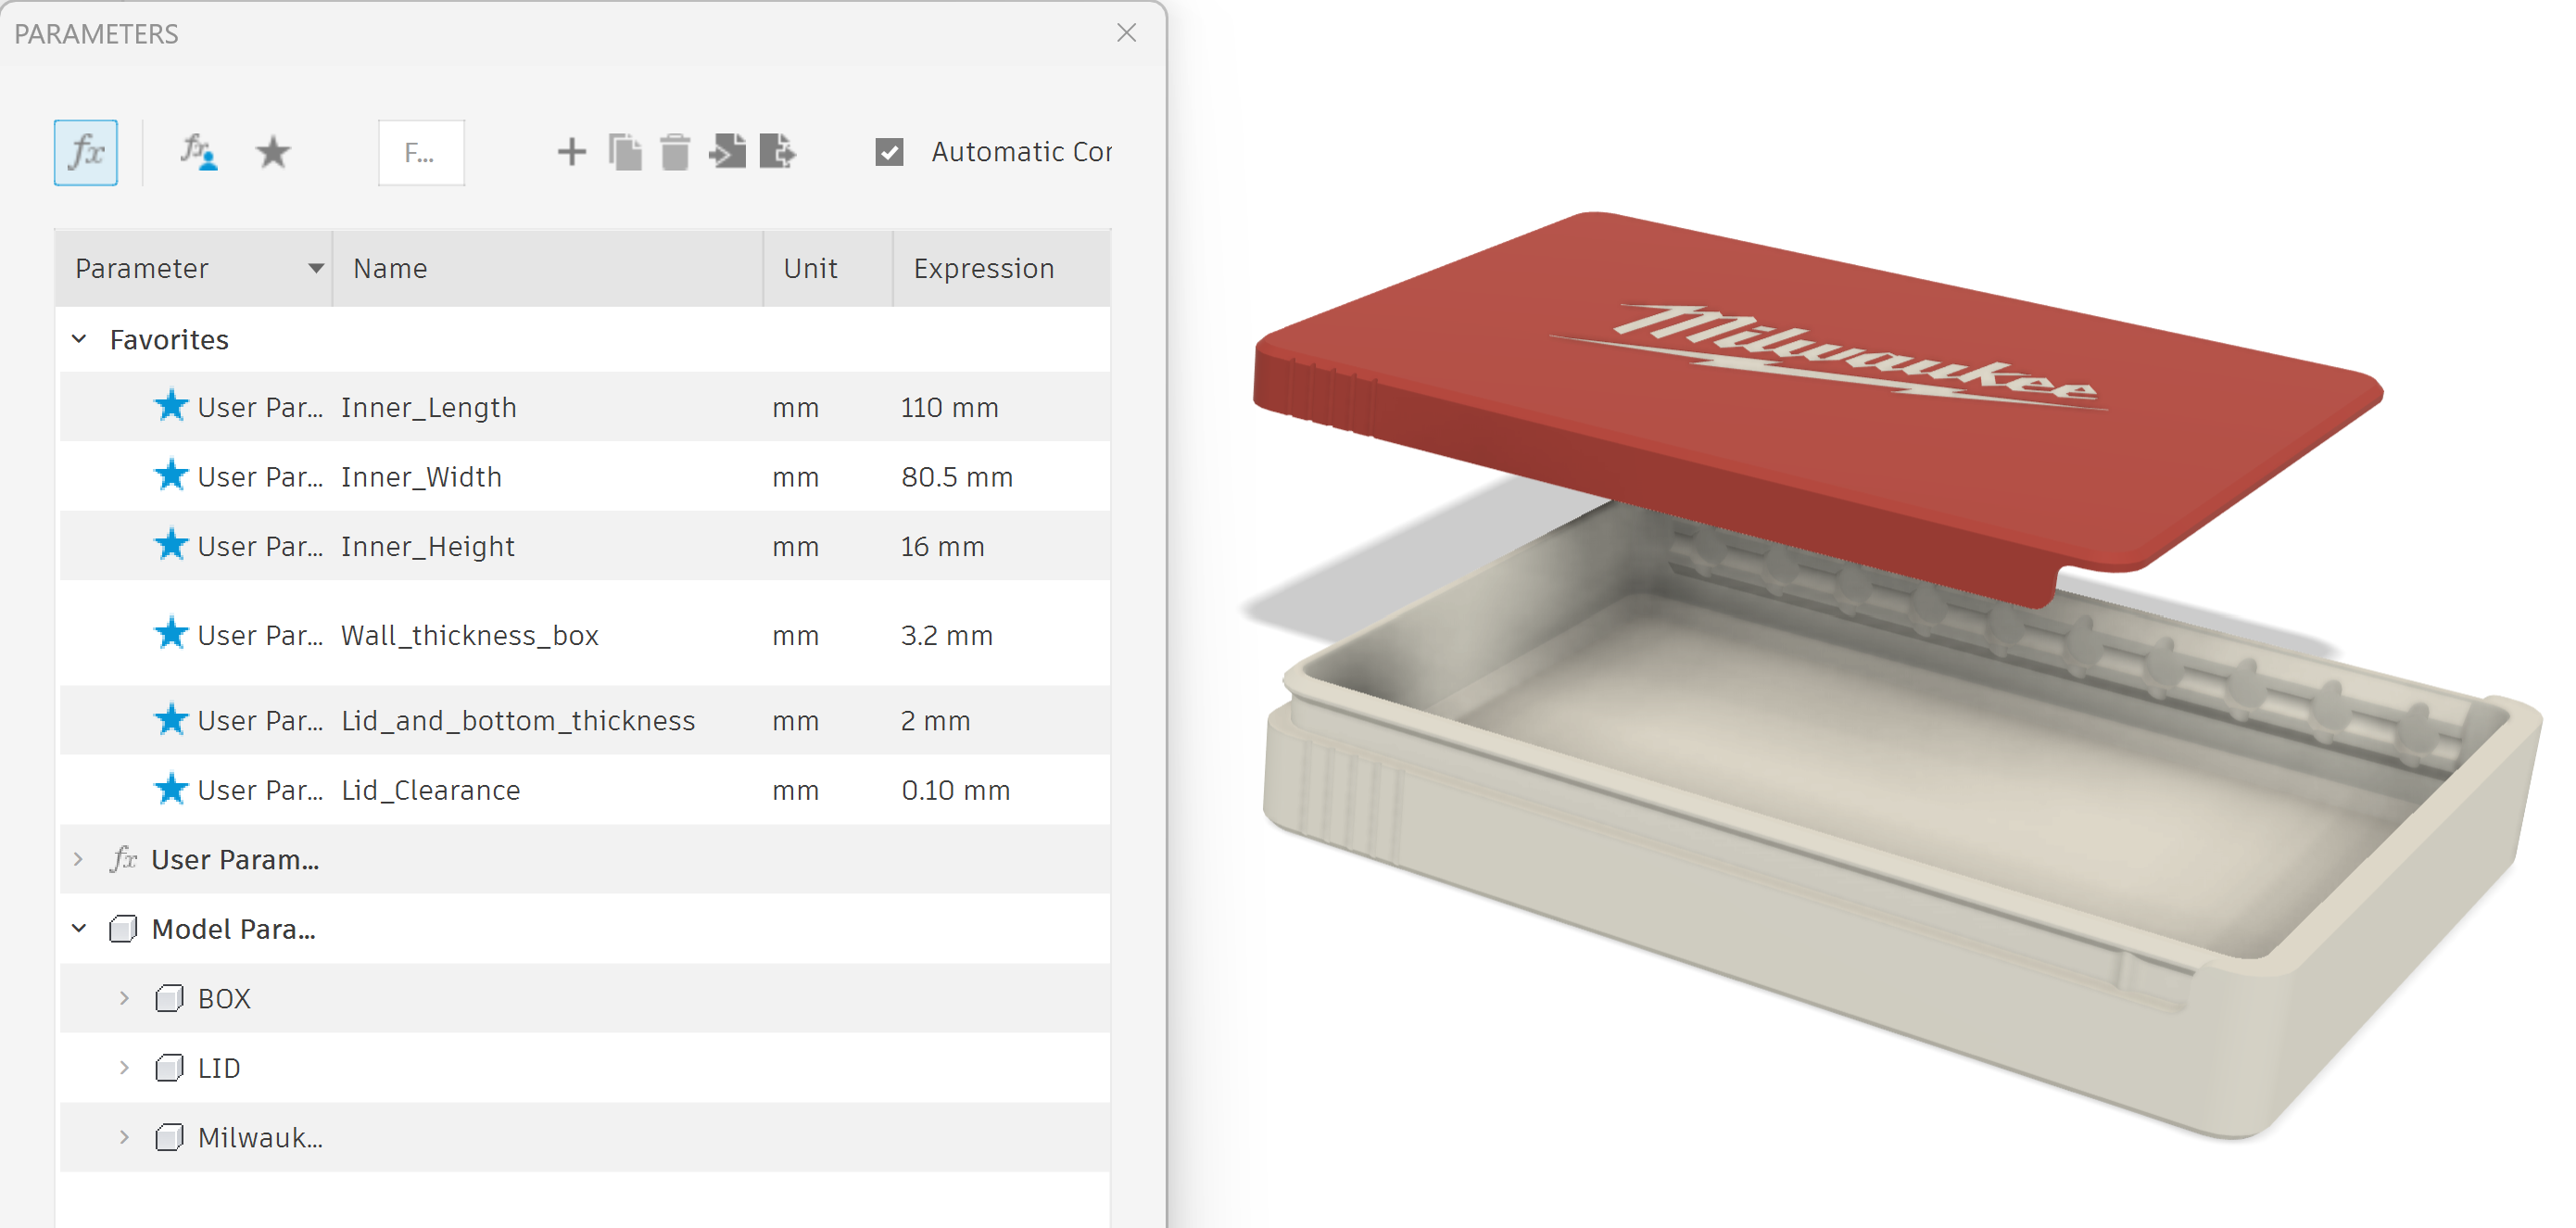Collapse the Favorites group

pyautogui.click(x=79, y=339)
